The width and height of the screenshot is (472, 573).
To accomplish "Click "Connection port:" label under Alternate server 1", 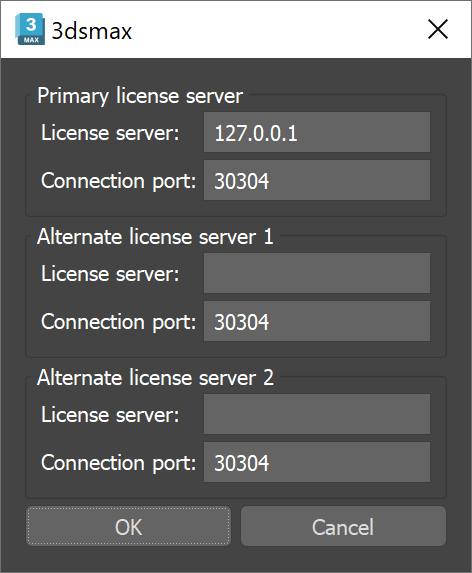I will click(118, 322).
